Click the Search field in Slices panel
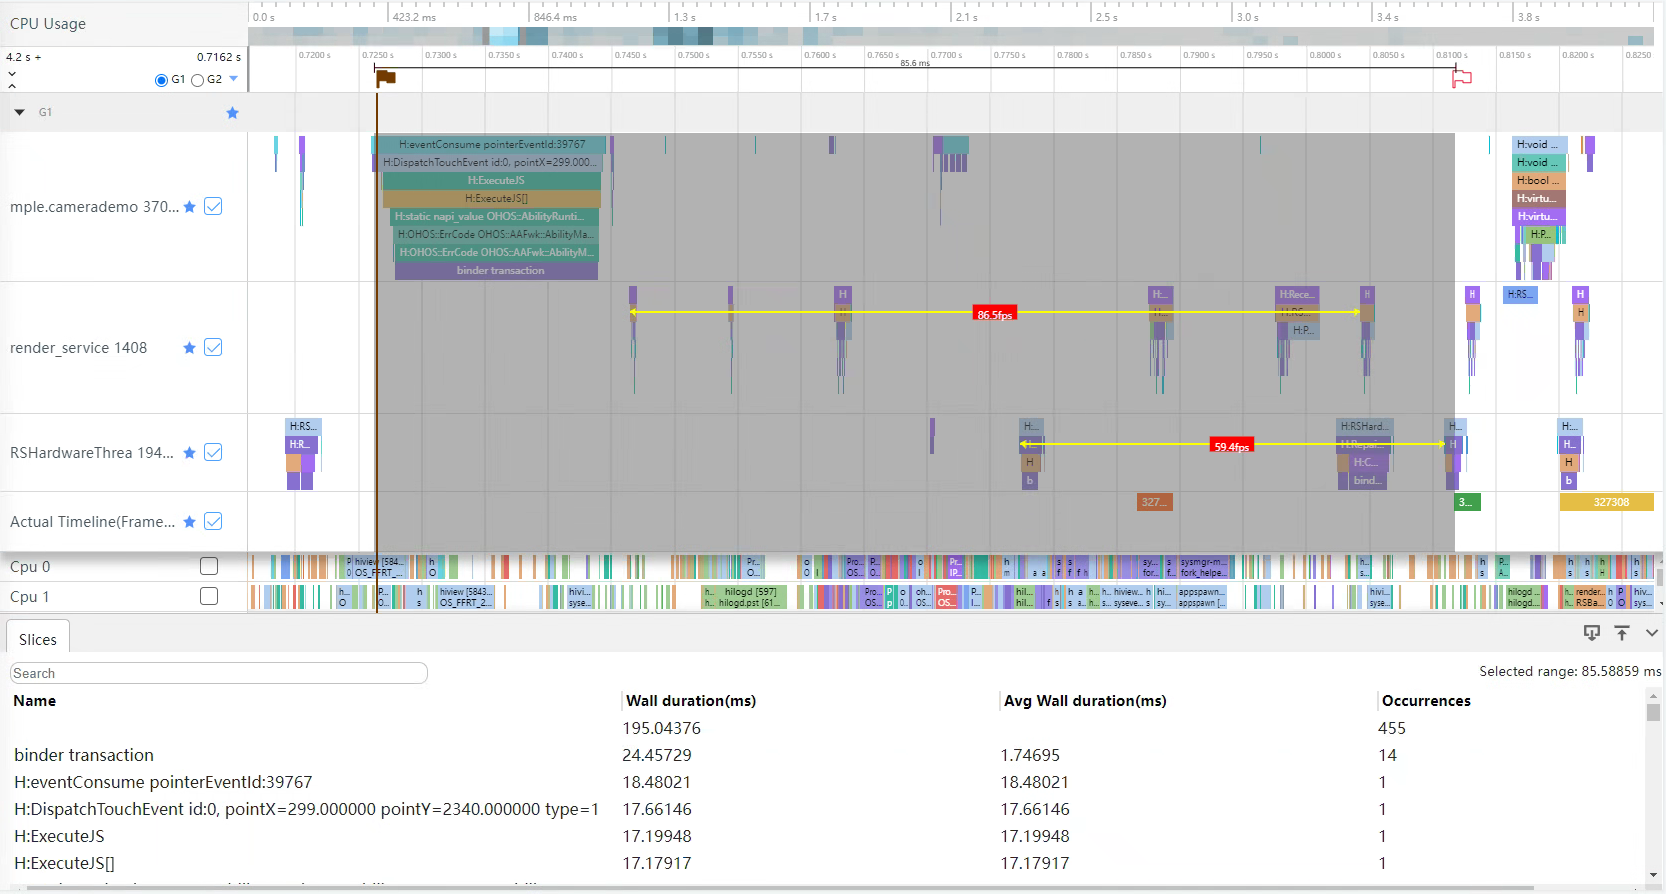This screenshot has height=894, width=1666. 219,674
